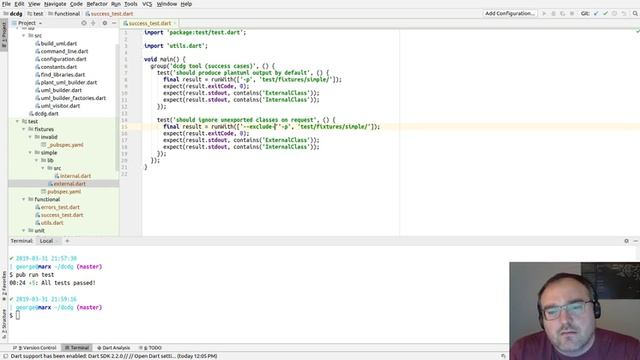This screenshot has height=360, width=640.
Task: Collapse the simple folder
Action: point(30,152)
